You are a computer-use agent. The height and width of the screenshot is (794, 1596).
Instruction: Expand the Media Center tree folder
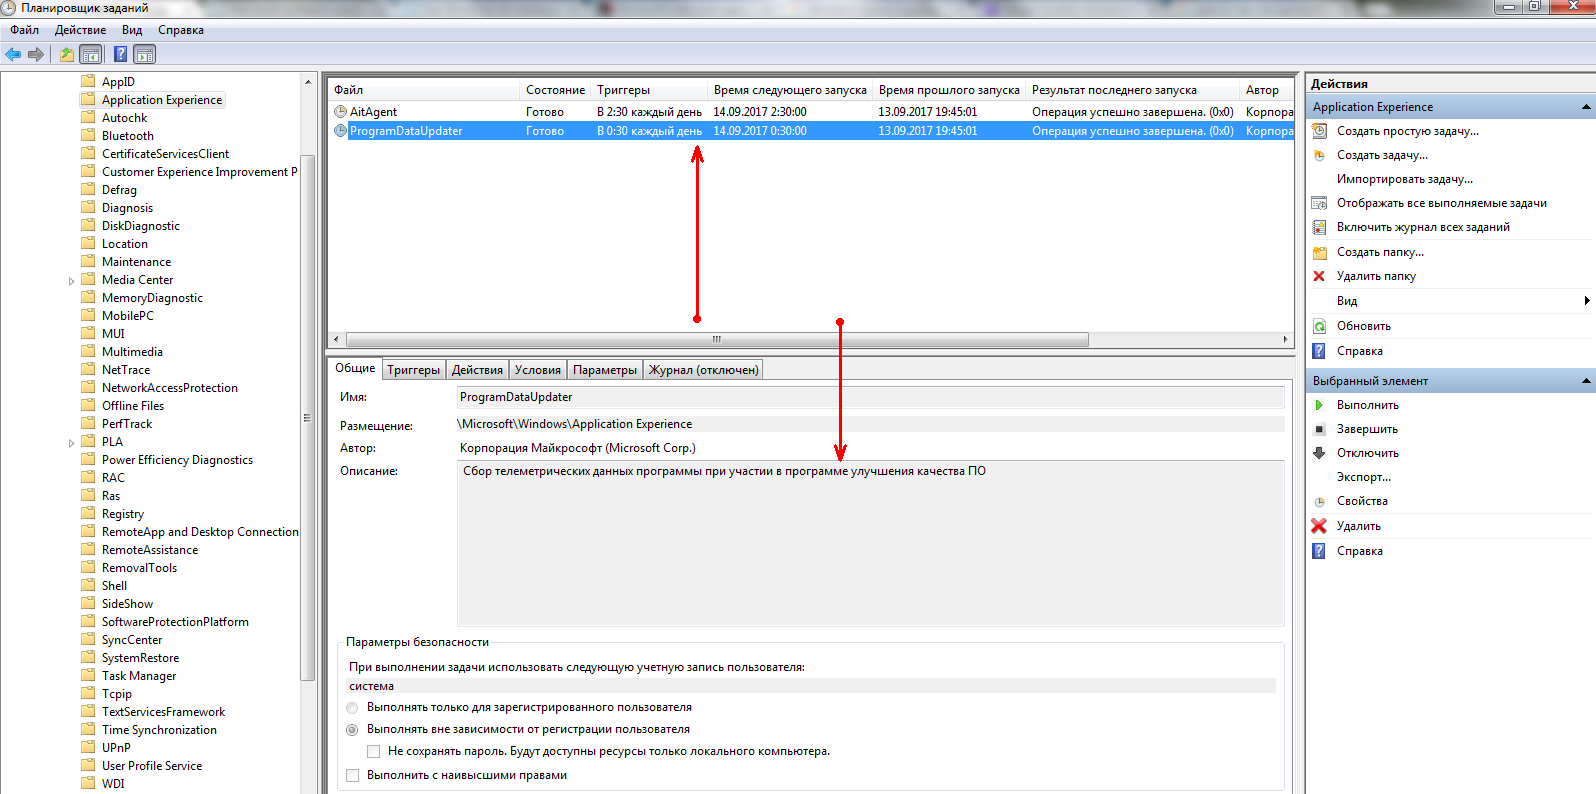pos(71,281)
